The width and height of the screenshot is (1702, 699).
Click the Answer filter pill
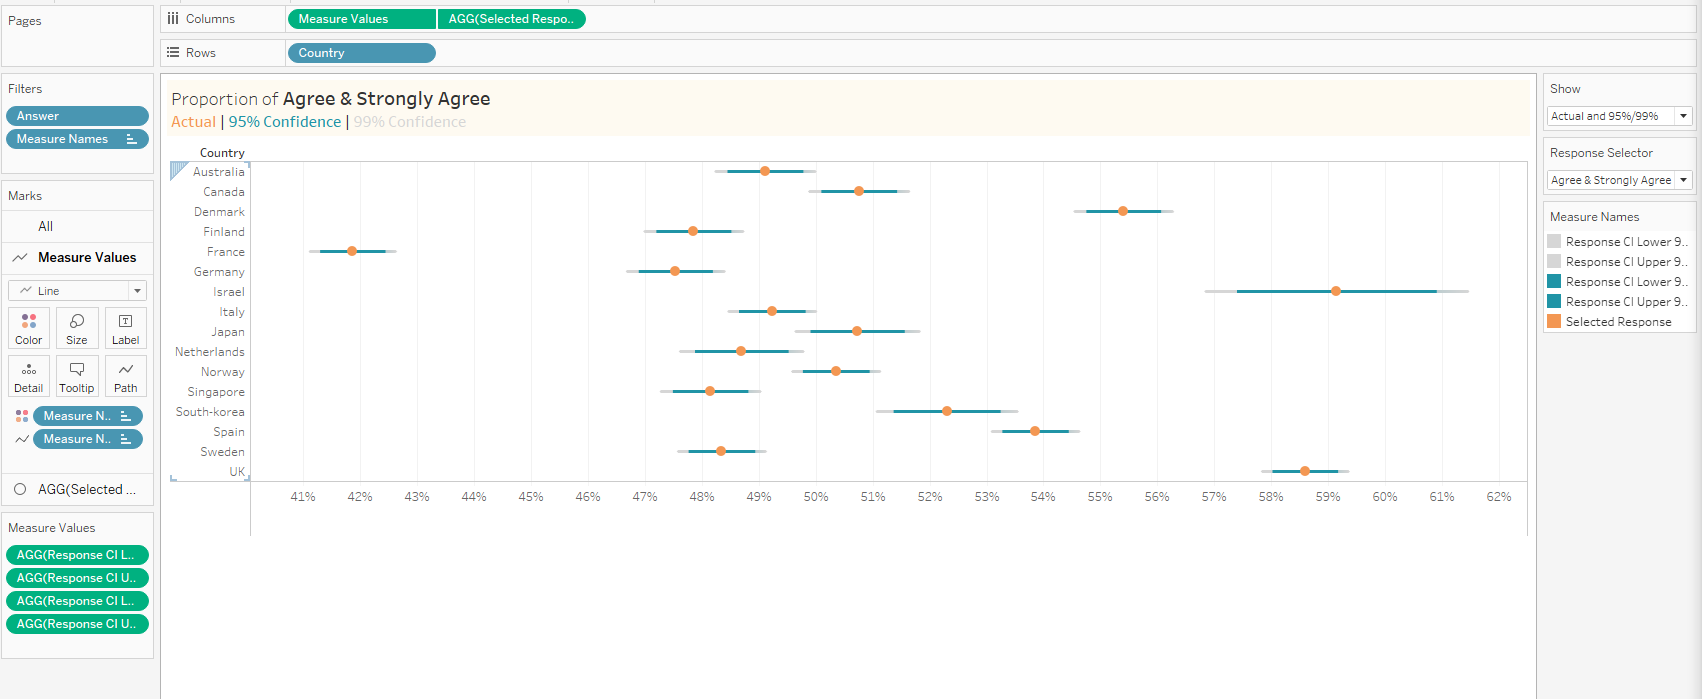point(77,116)
